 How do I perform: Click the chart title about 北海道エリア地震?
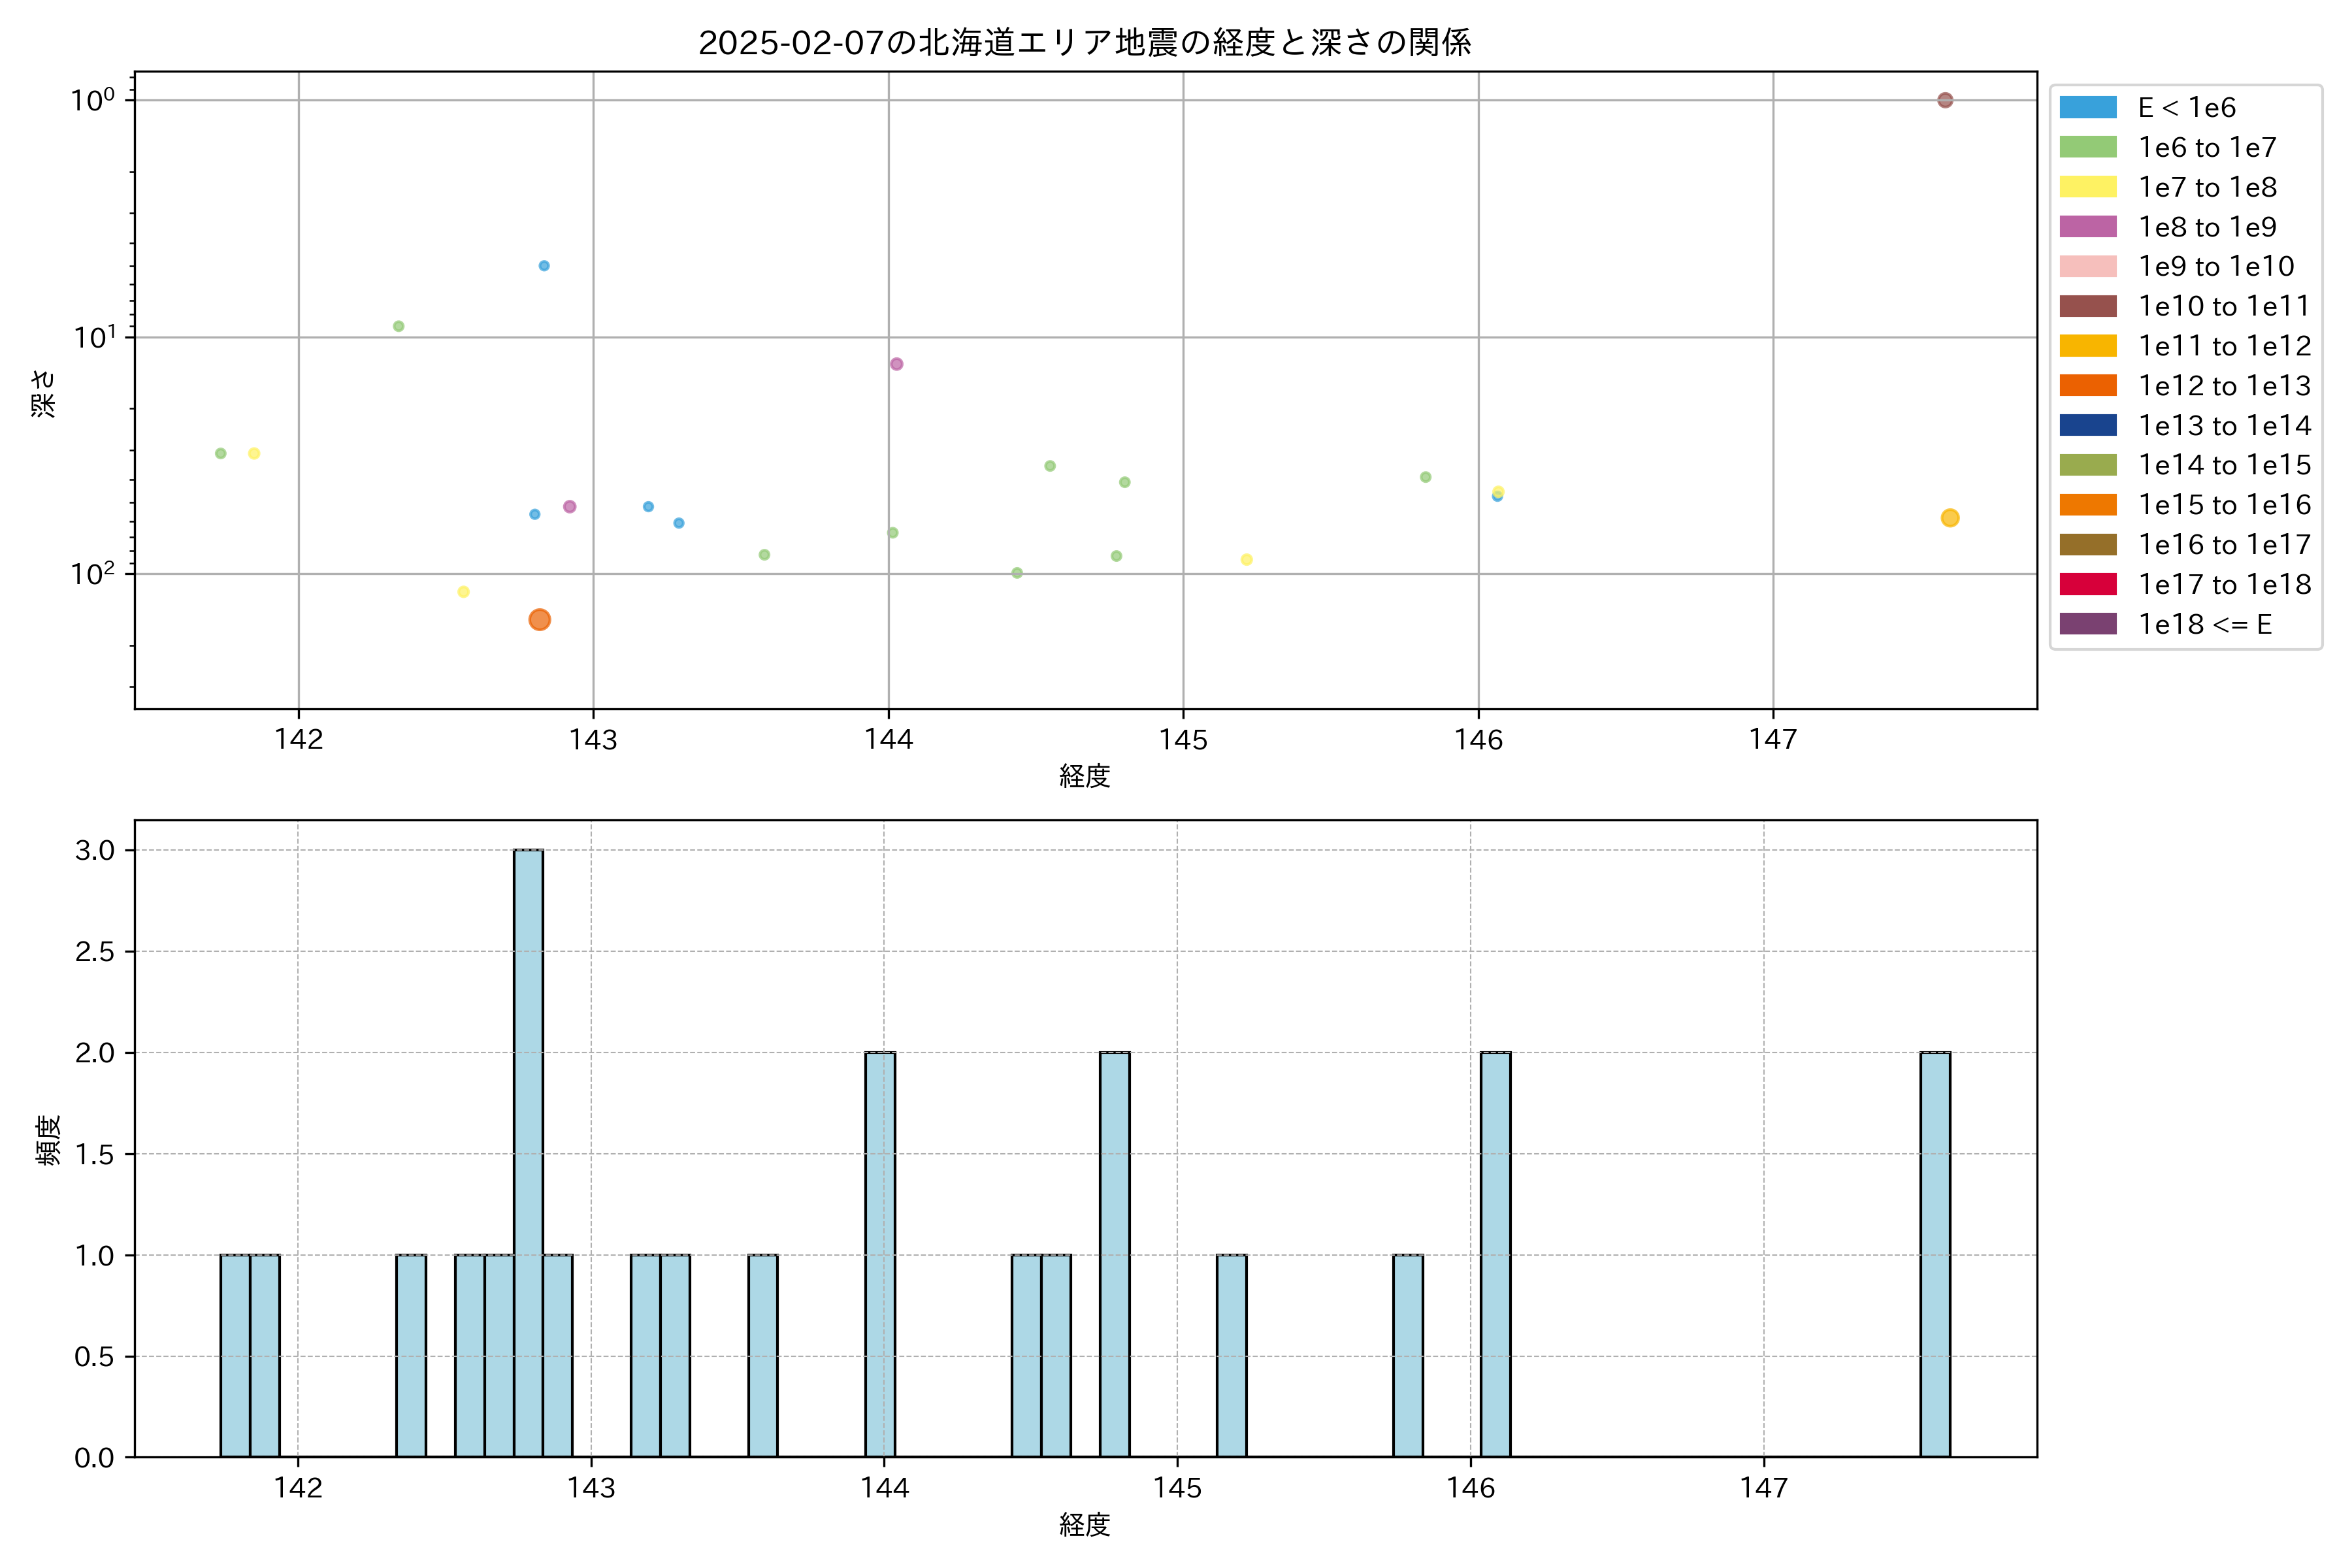[1084, 43]
